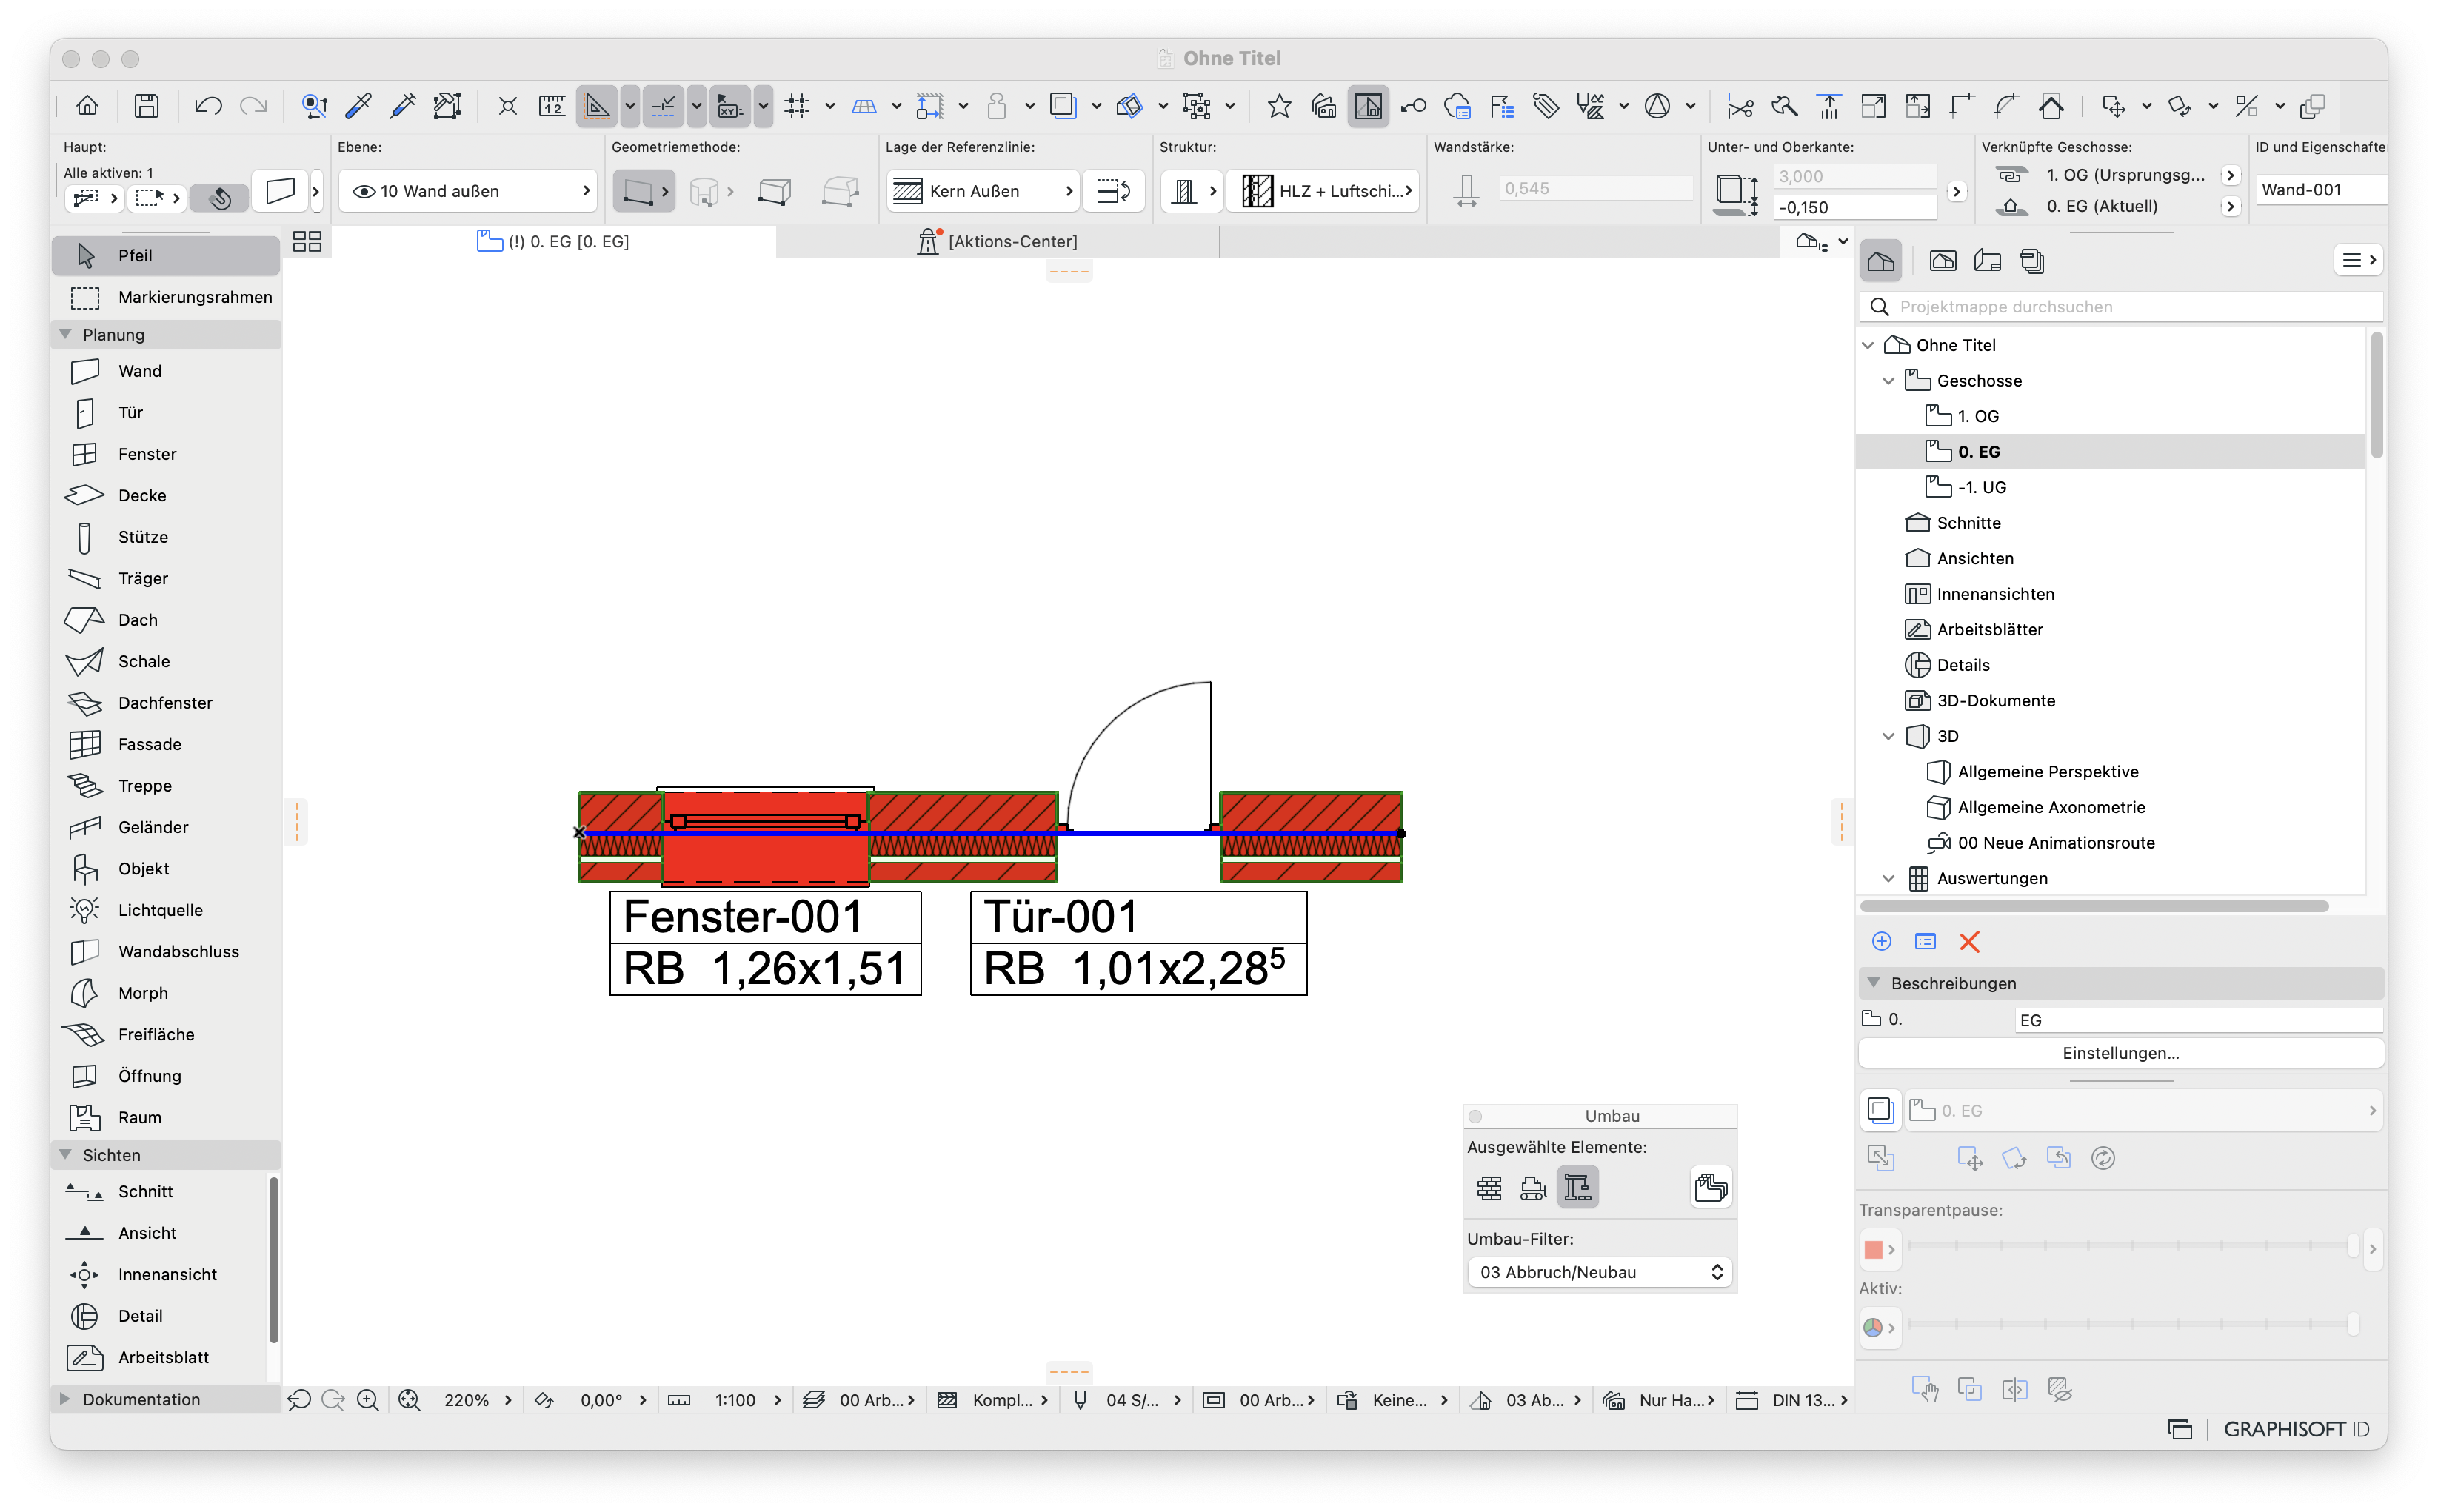Open the 1. OG story in navigator
2438x1512 pixels.
click(1978, 416)
